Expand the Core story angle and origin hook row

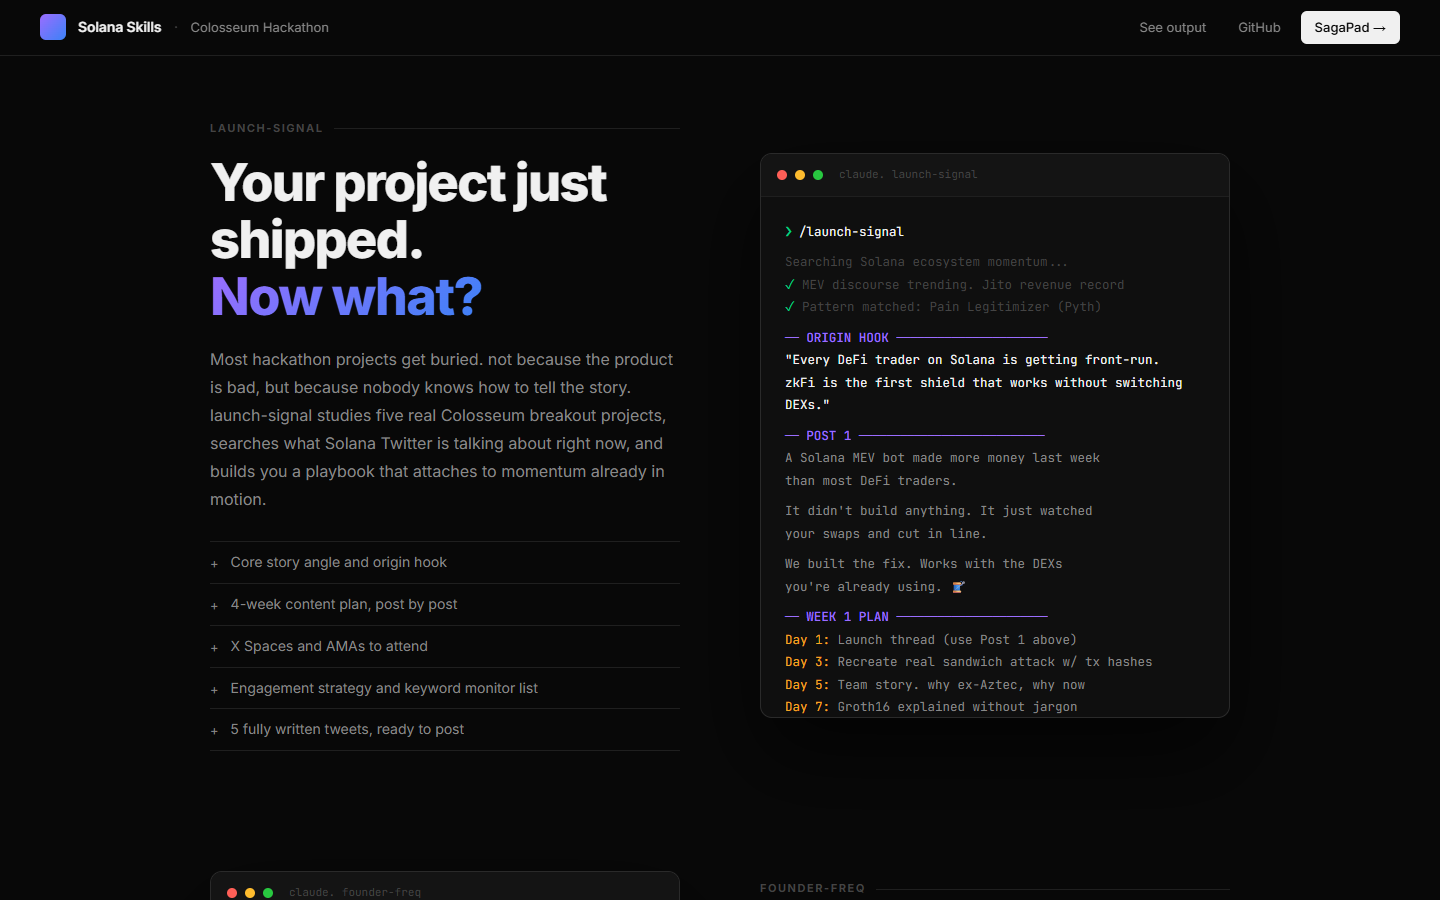click(338, 563)
